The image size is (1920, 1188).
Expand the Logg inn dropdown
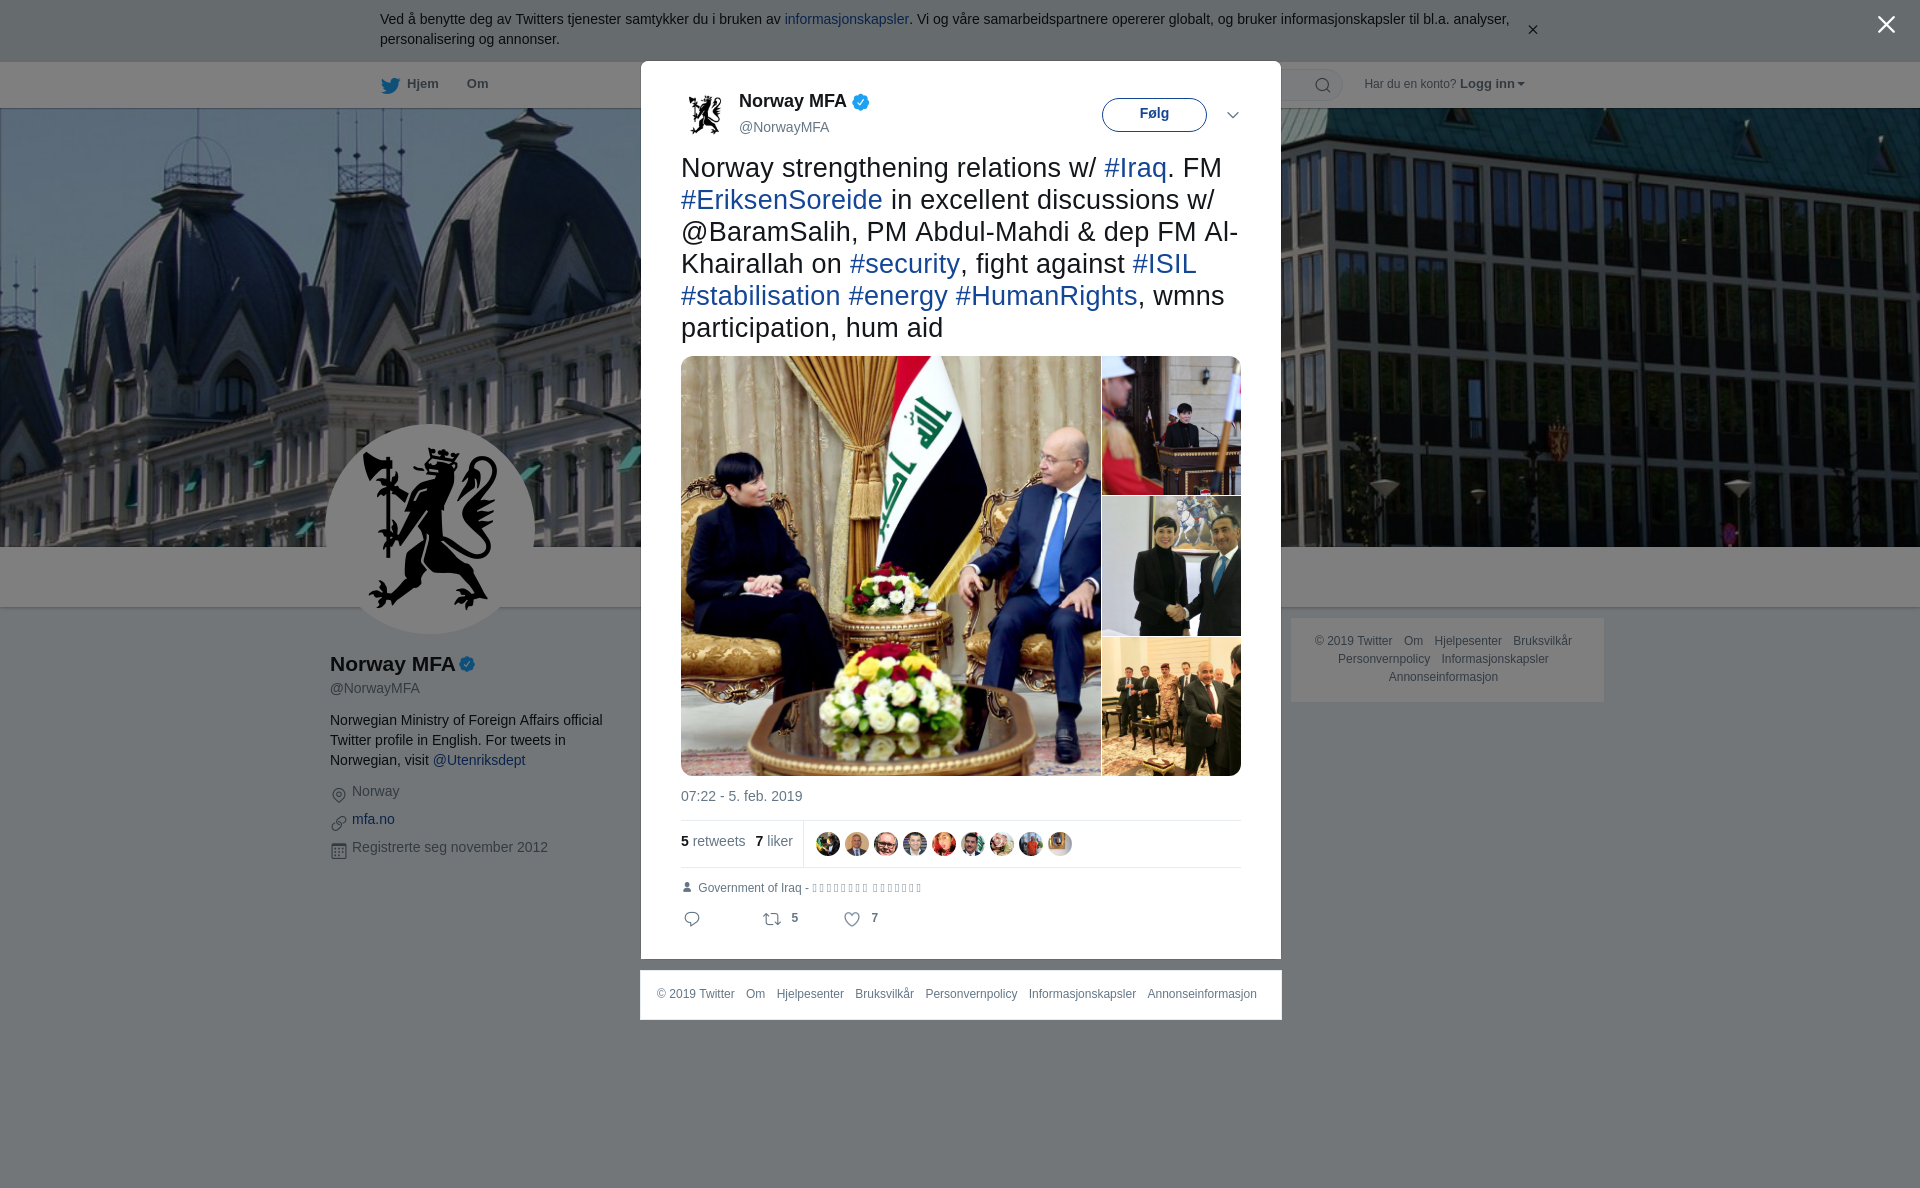tap(1492, 84)
